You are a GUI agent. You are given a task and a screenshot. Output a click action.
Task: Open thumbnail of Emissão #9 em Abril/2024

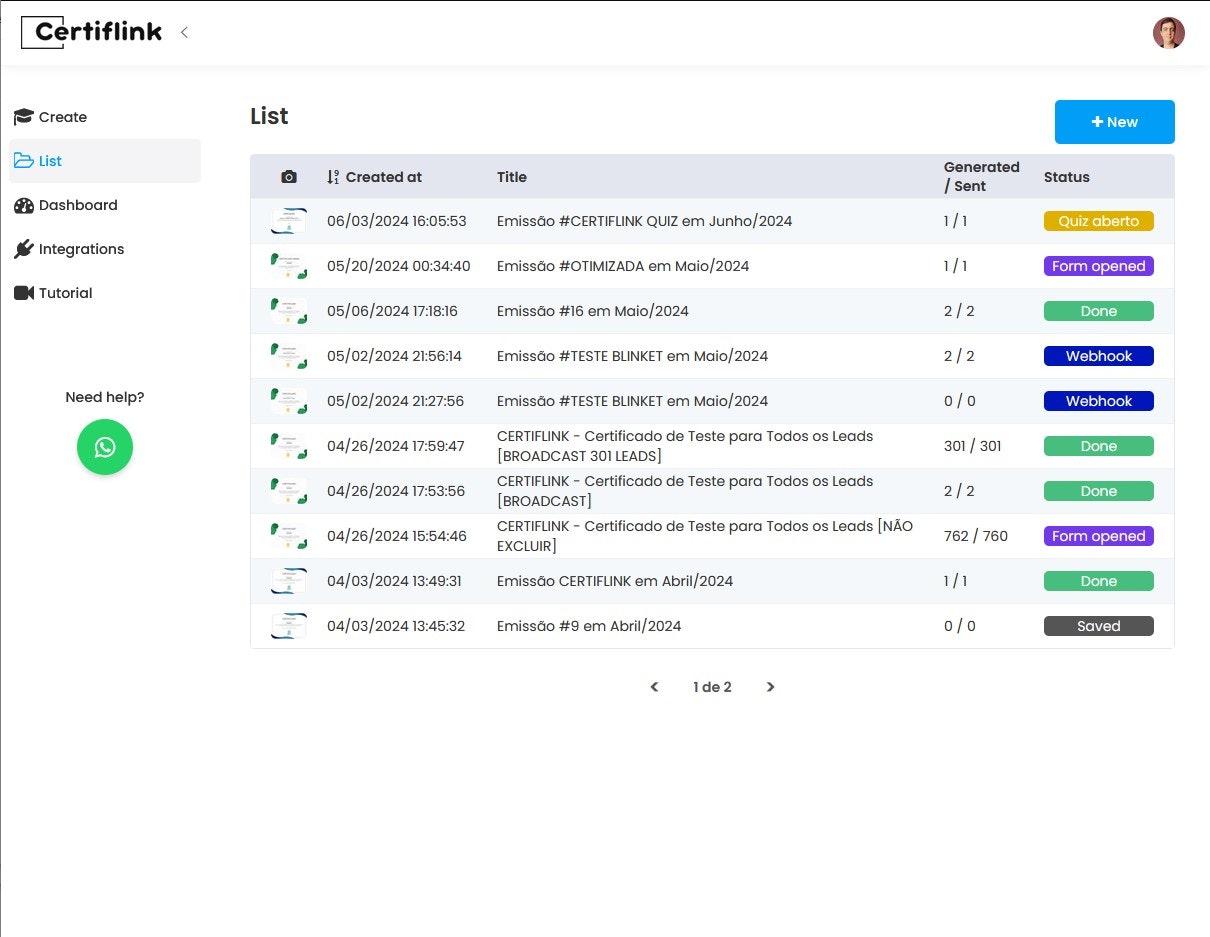coord(289,626)
